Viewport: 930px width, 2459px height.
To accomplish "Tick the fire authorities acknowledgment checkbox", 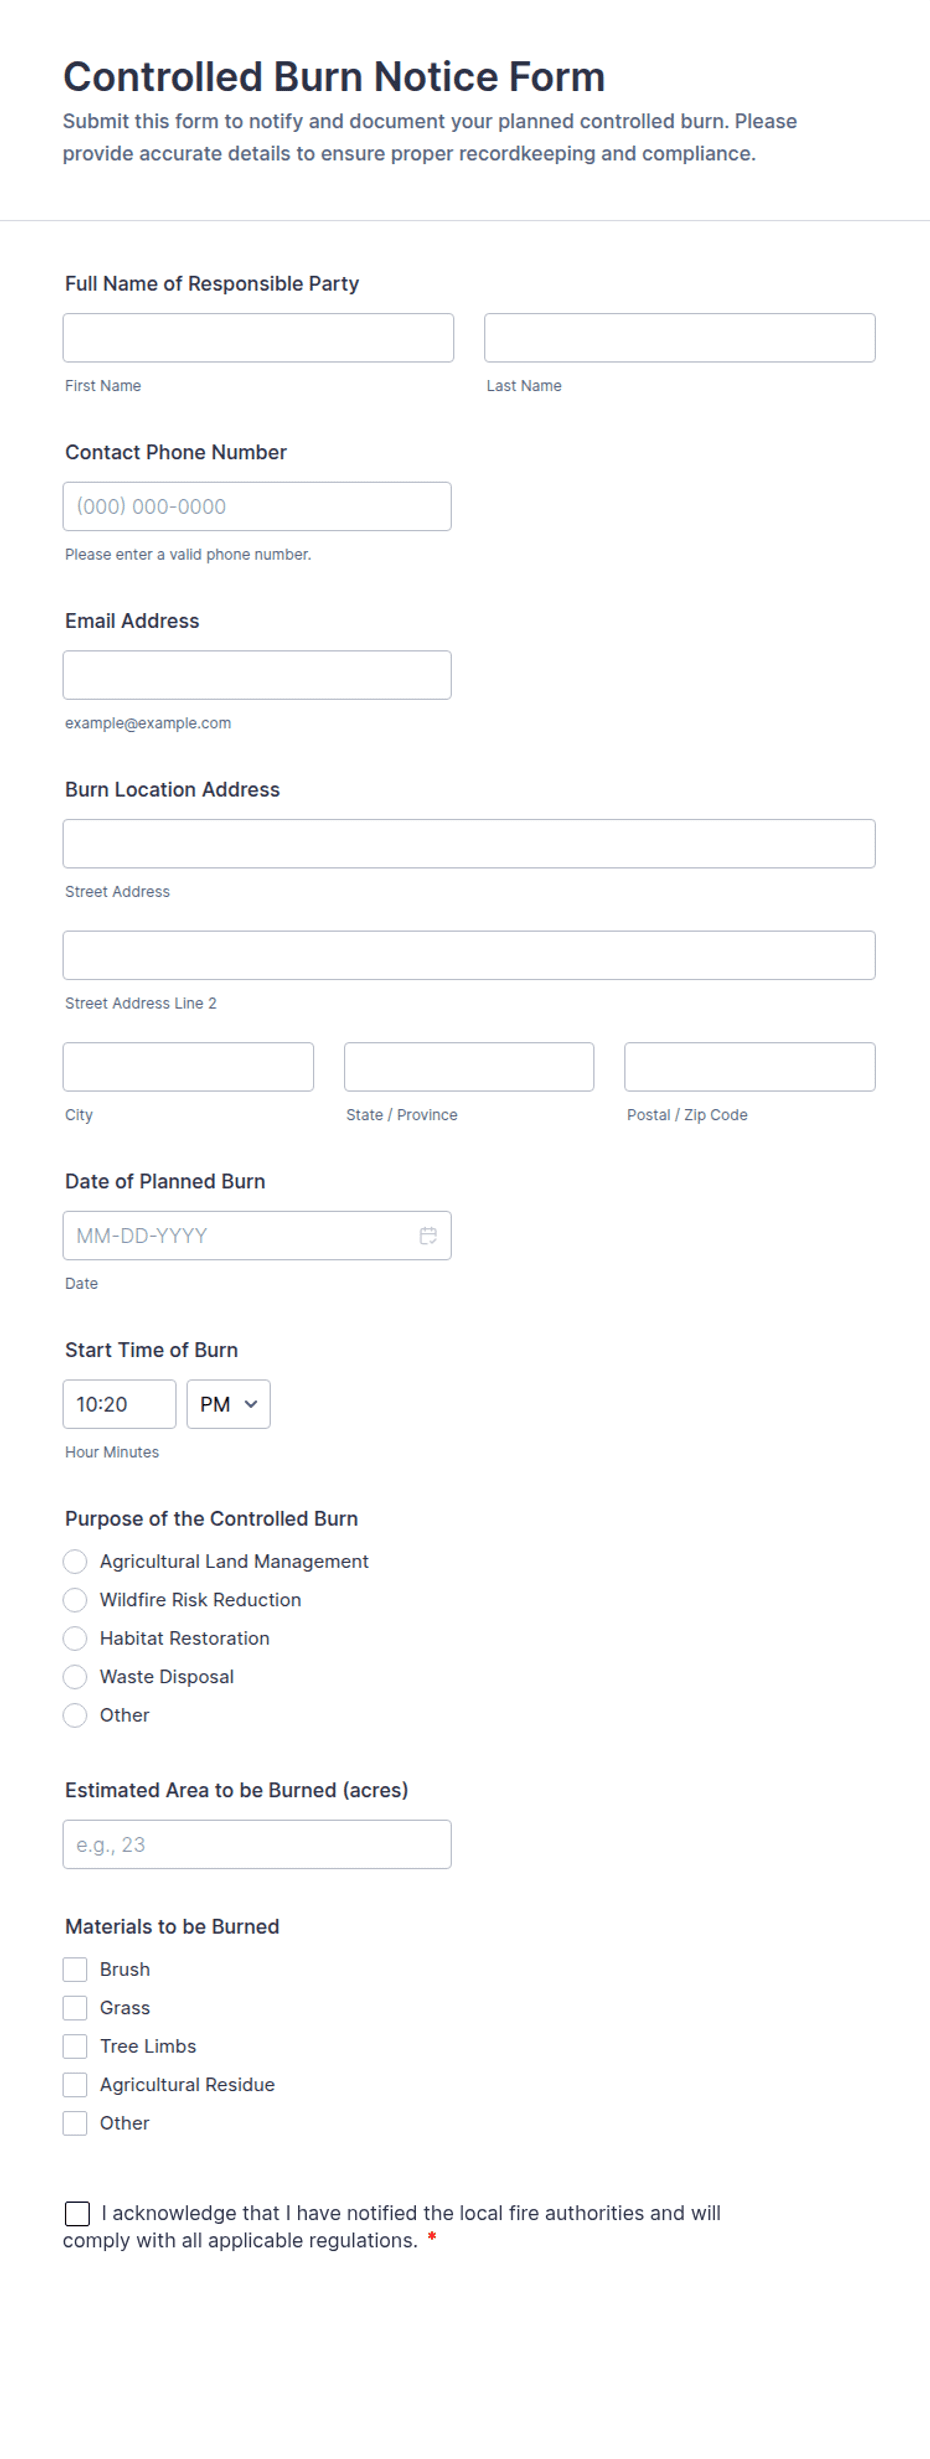I will click(x=77, y=2214).
